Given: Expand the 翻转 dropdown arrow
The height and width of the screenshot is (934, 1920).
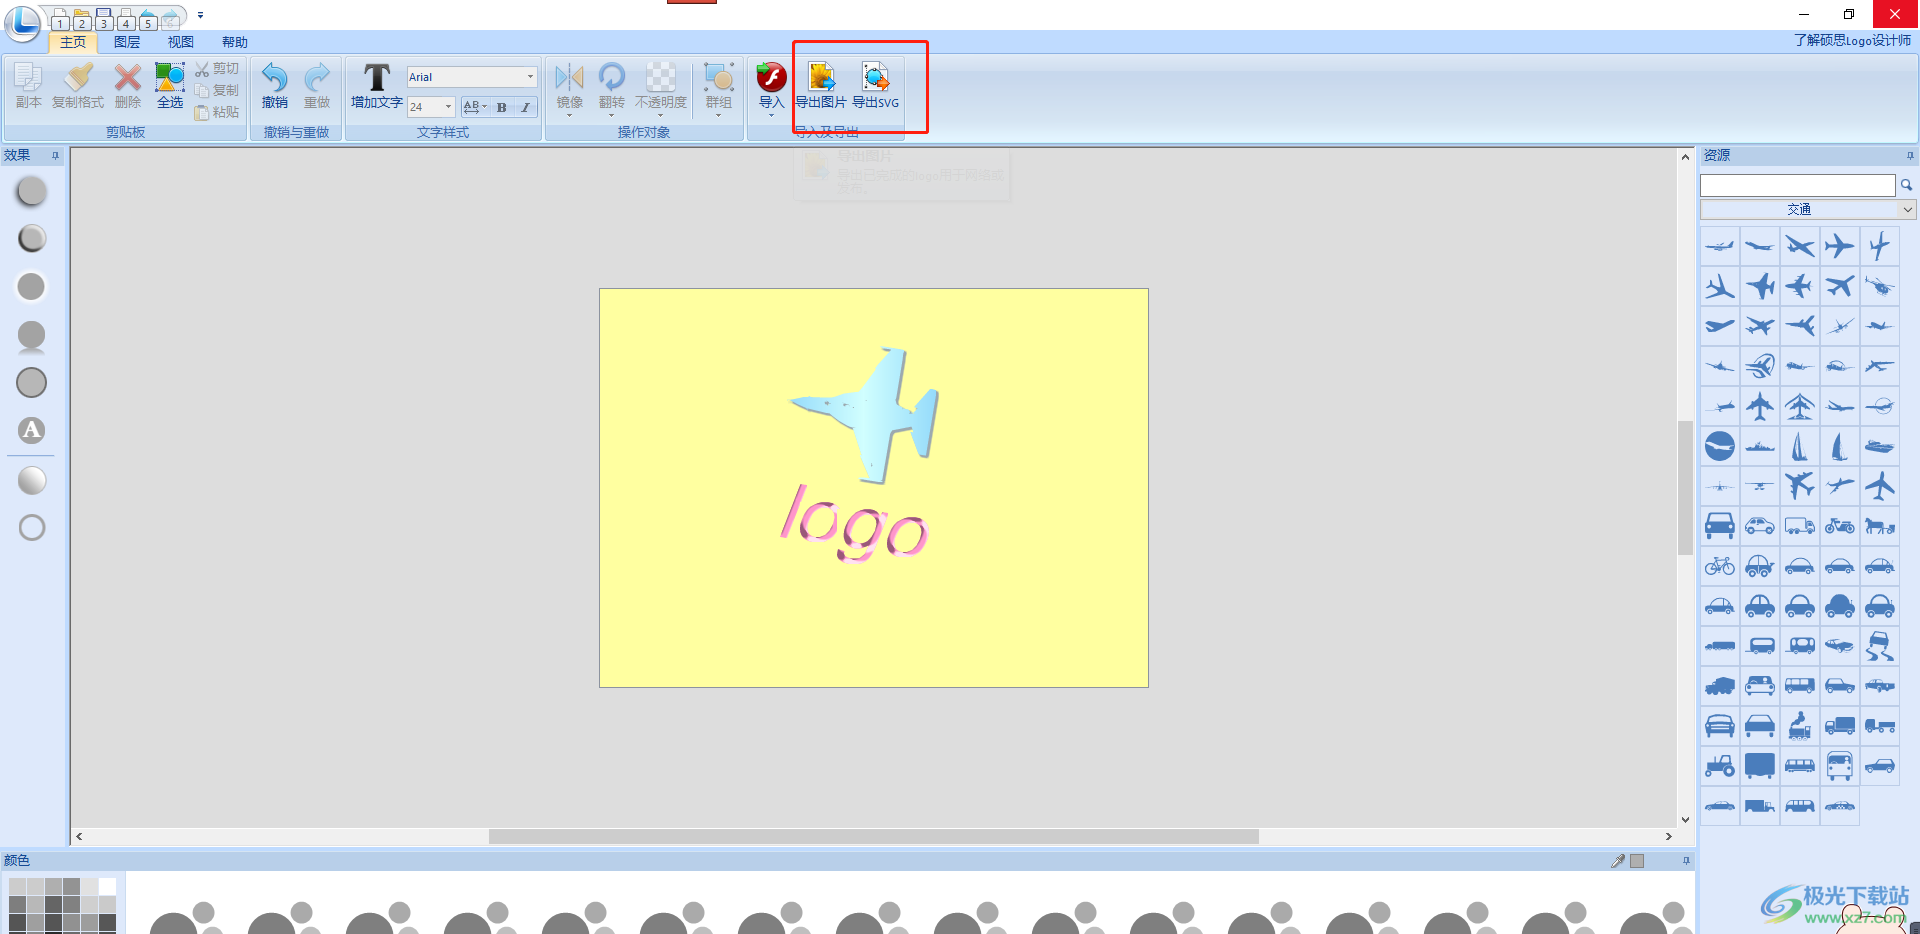Looking at the screenshot, I should (x=611, y=115).
